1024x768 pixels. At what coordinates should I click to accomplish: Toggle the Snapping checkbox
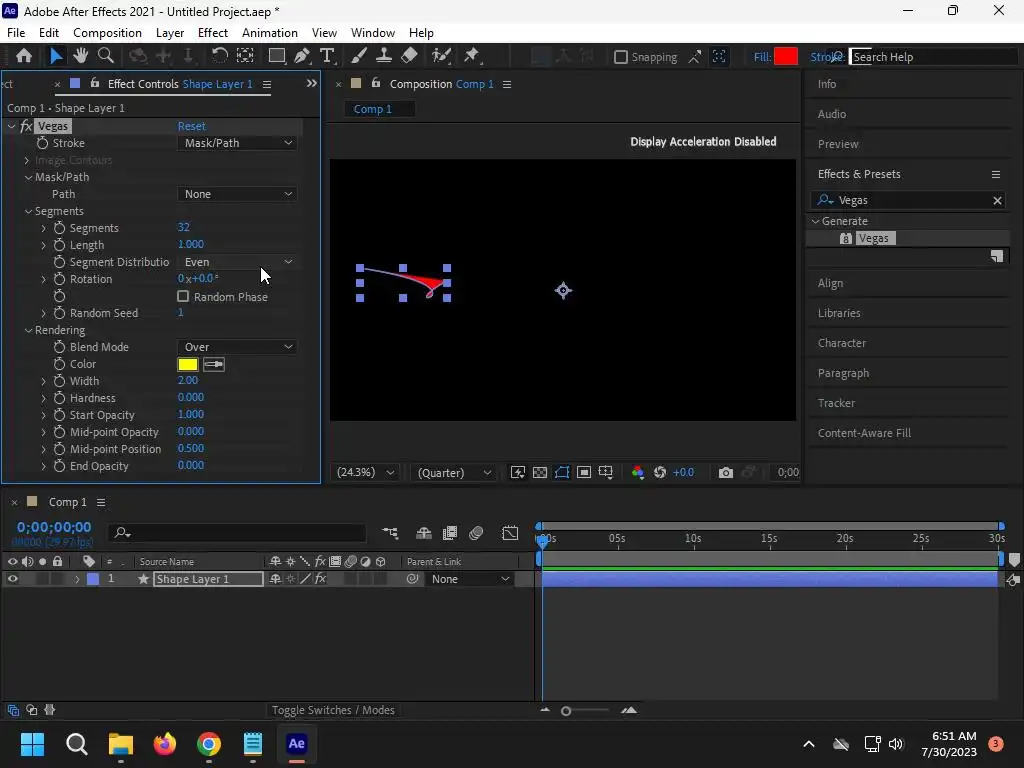click(x=621, y=57)
